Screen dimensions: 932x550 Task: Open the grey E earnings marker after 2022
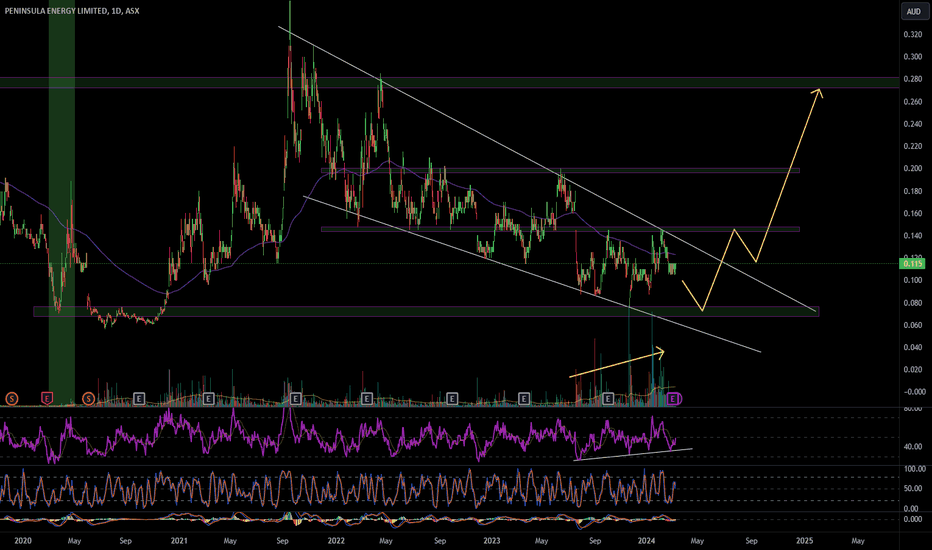tap(367, 399)
